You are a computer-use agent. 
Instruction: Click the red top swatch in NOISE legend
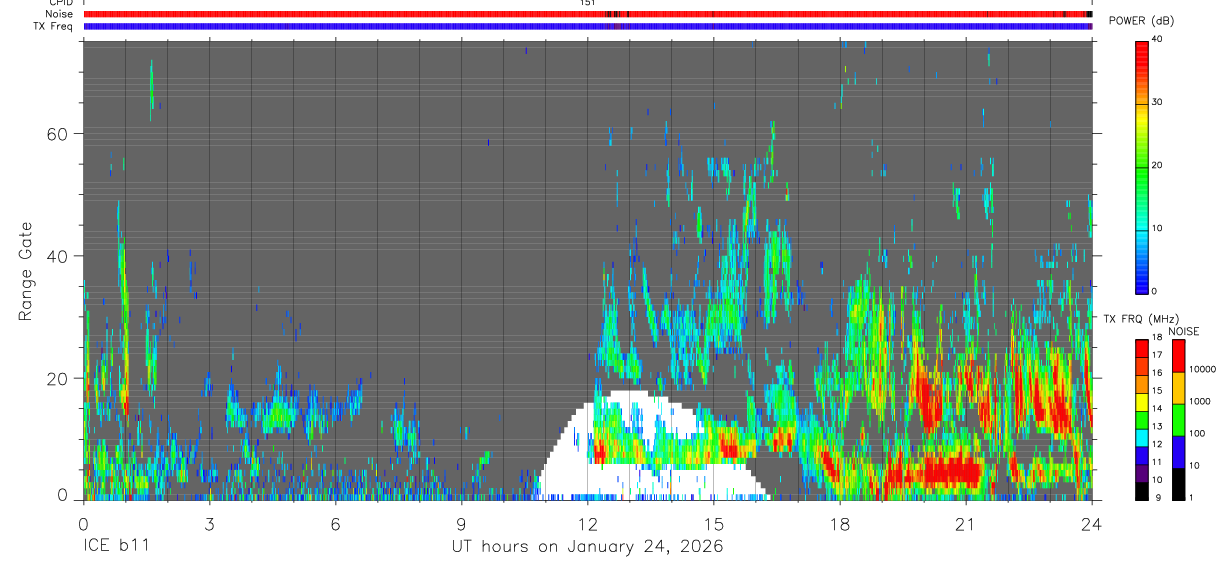pyautogui.click(x=1178, y=356)
